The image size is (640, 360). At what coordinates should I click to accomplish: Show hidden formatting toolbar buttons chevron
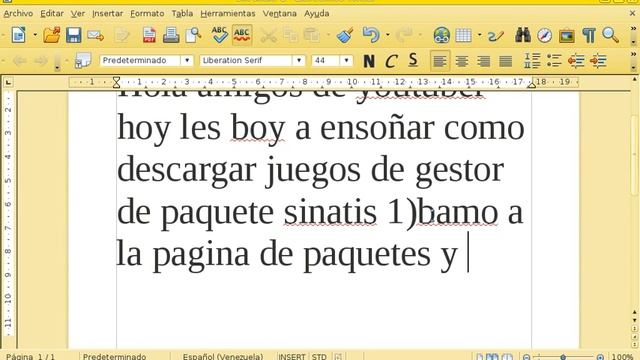coord(633,54)
